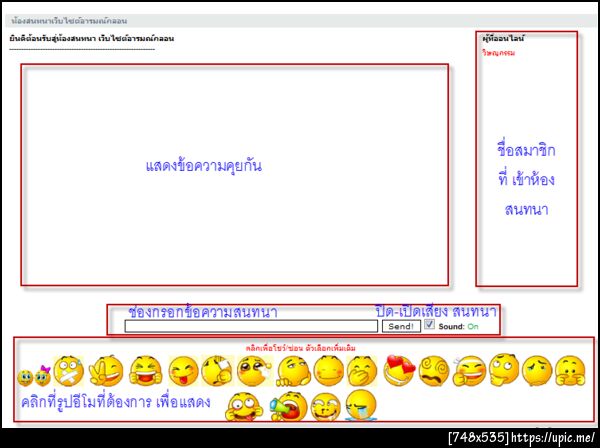Click the ยินดีต้อนรับสู่ห้องสนทนา welcome text

(92, 38)
